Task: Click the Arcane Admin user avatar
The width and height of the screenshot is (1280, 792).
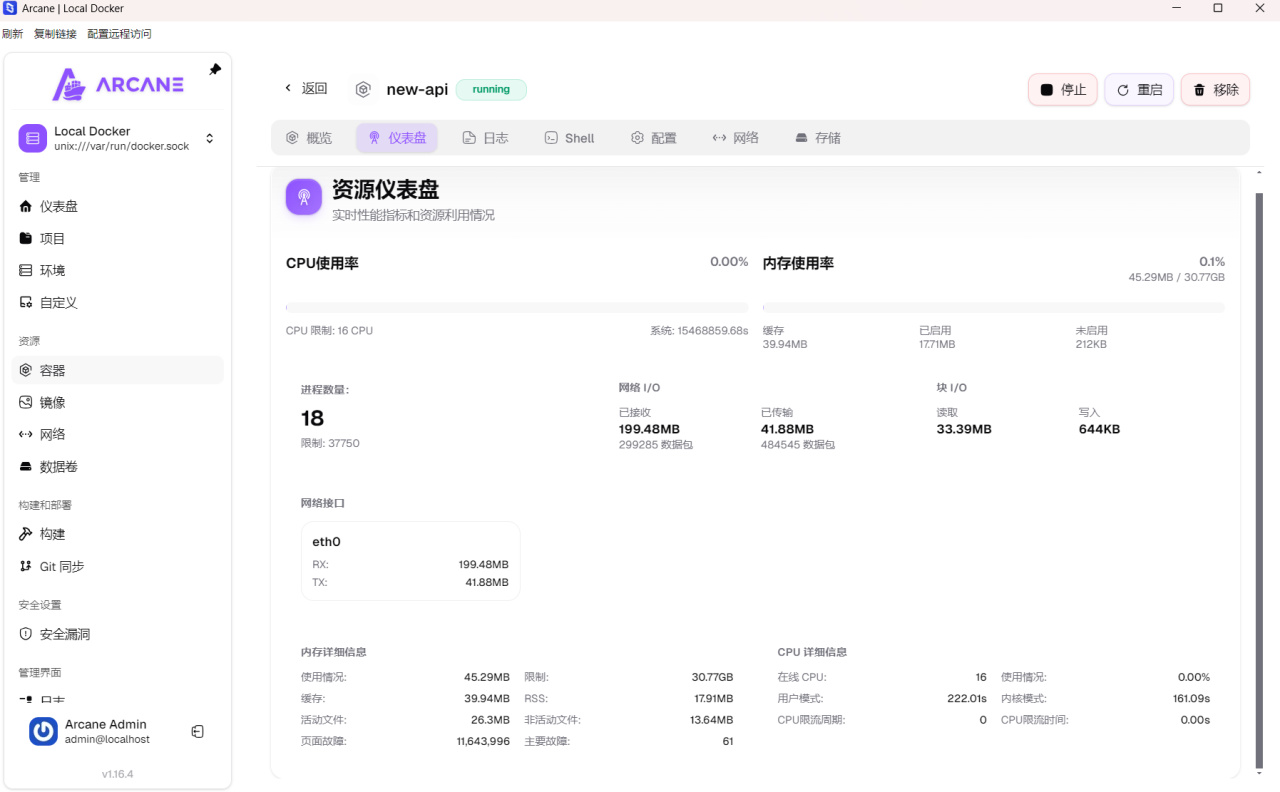Action: pos(43,732)
